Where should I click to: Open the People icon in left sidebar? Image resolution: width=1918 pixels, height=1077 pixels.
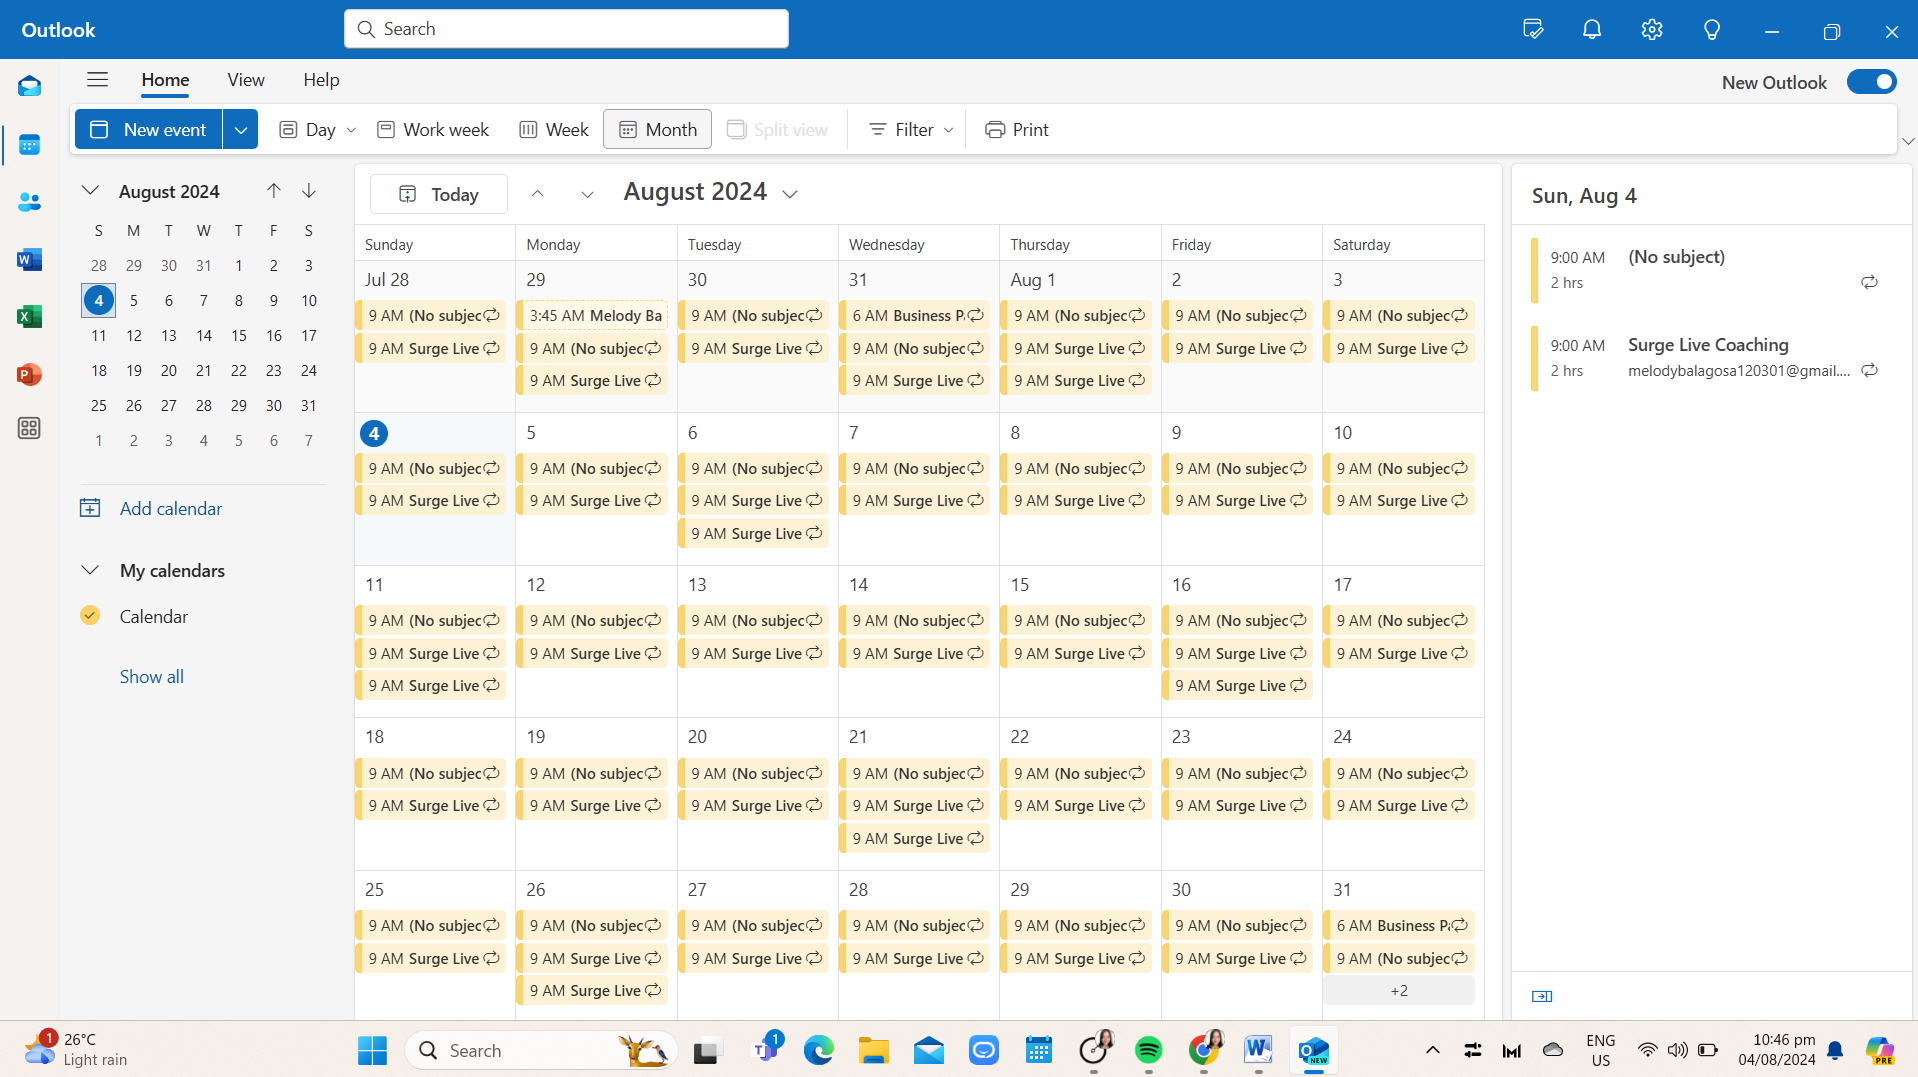(29, 202)
